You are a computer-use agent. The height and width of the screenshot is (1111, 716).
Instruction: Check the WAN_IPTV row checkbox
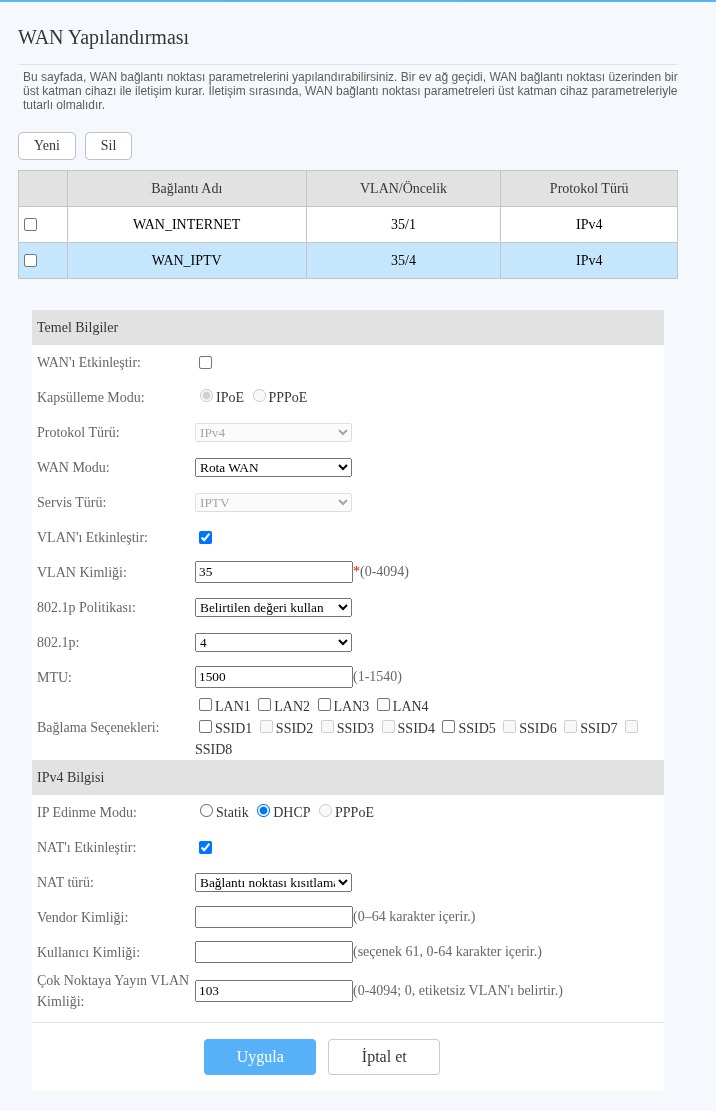pos(30,261)
